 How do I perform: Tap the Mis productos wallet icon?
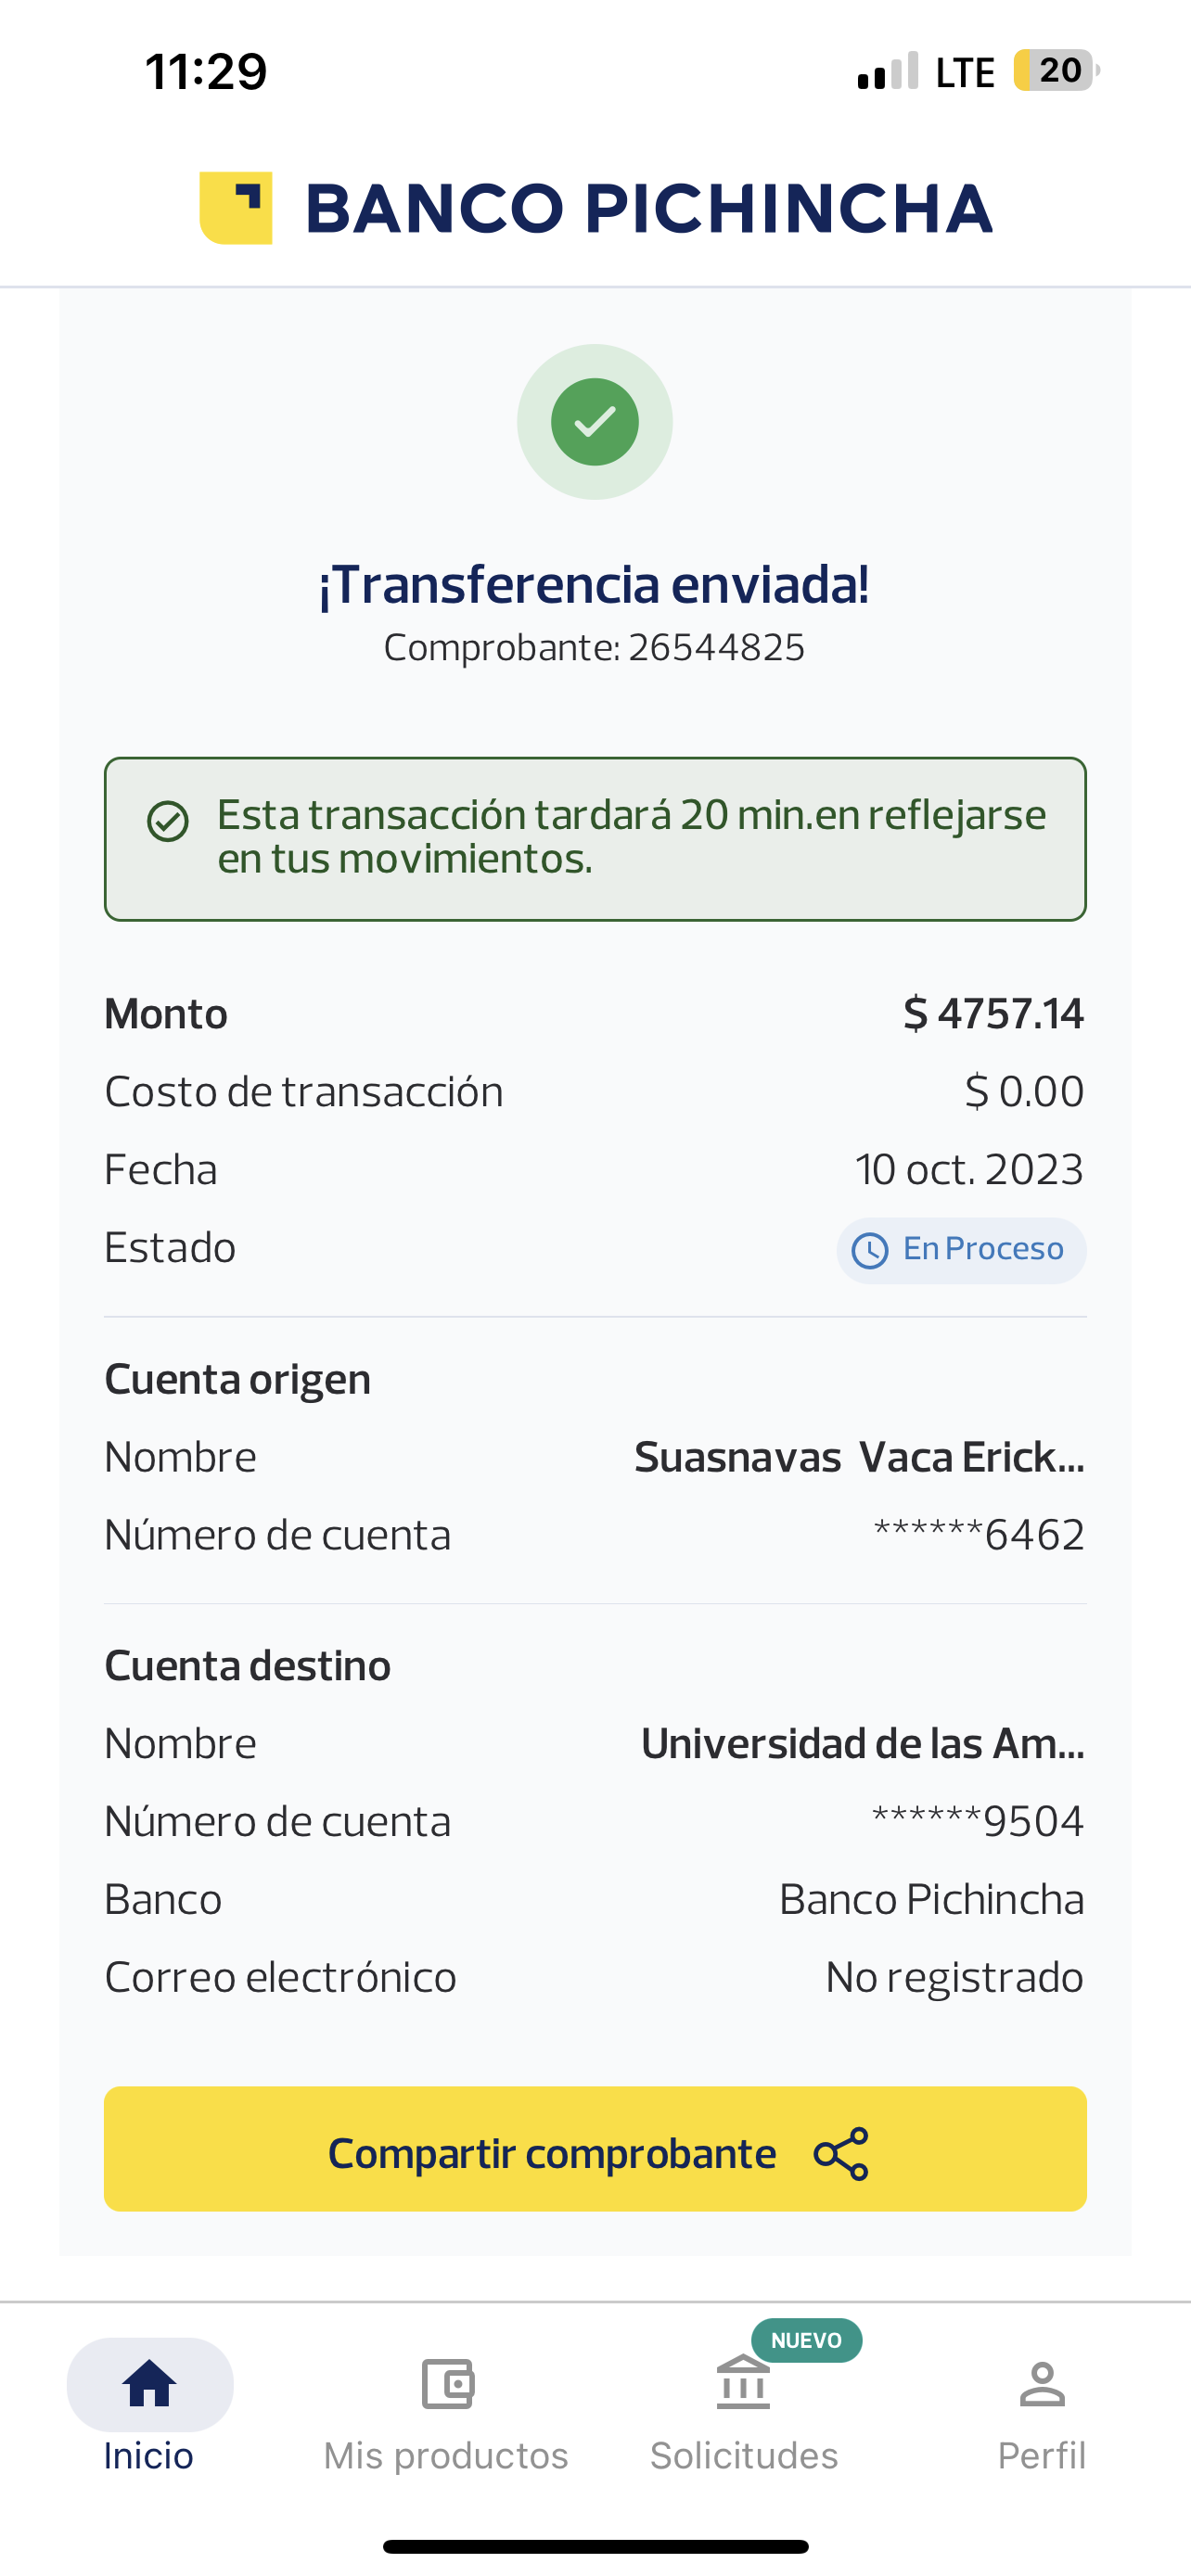click(447, 2384)
